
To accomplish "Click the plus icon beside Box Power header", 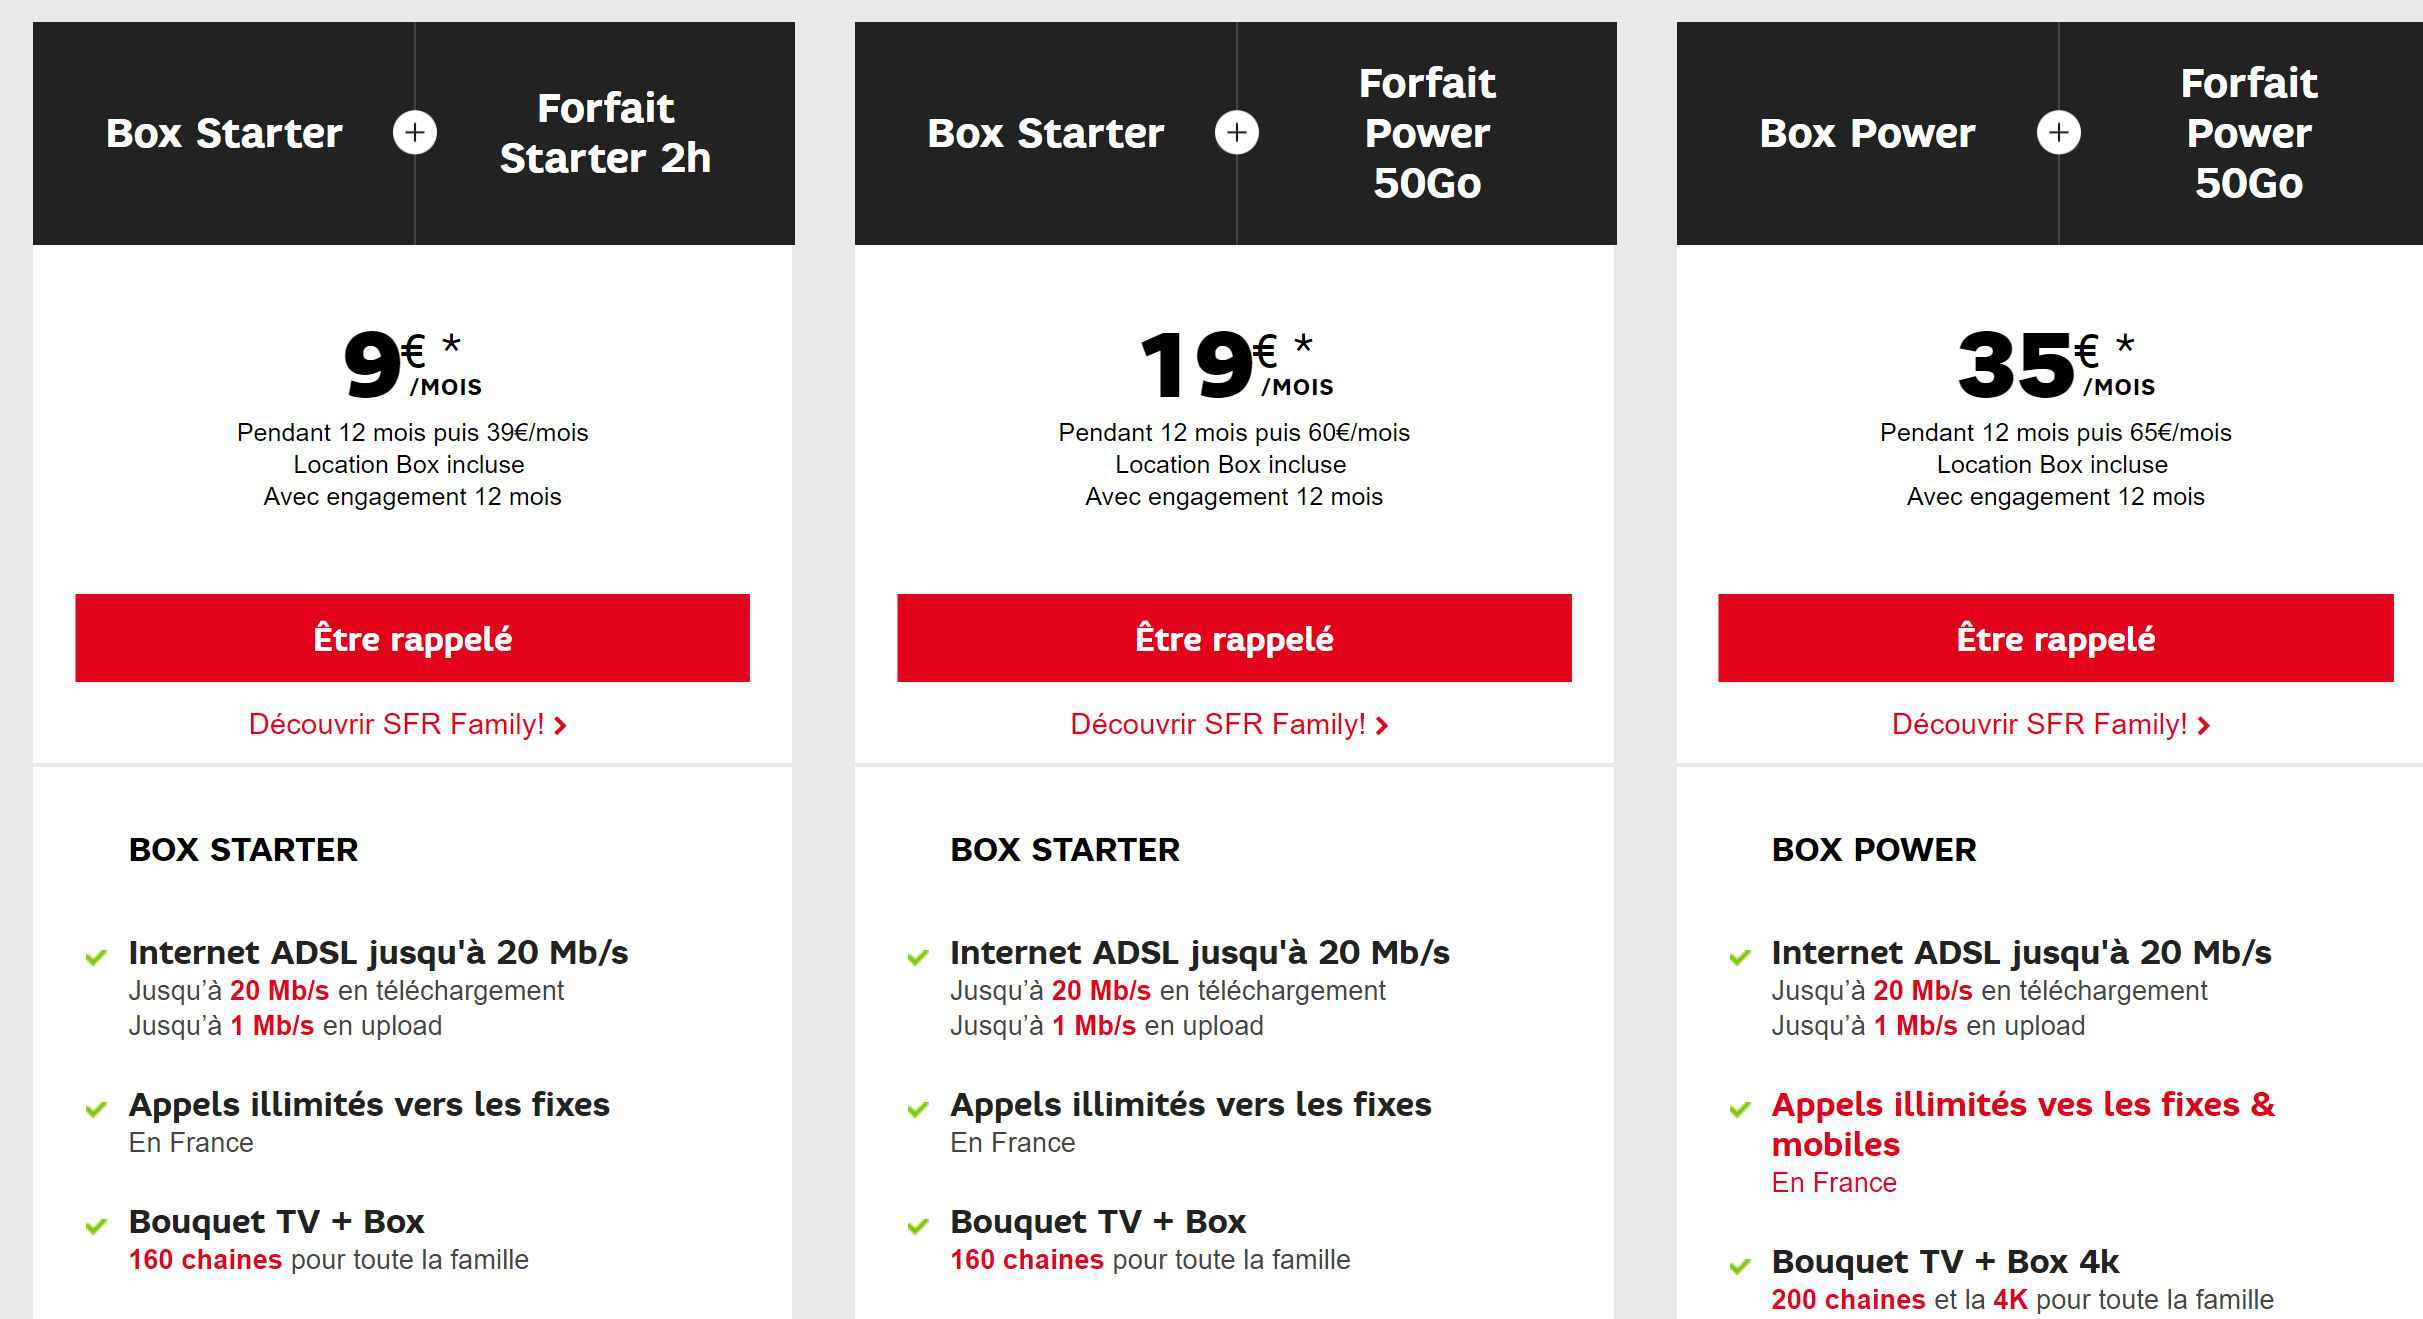I will [2059, 133].
